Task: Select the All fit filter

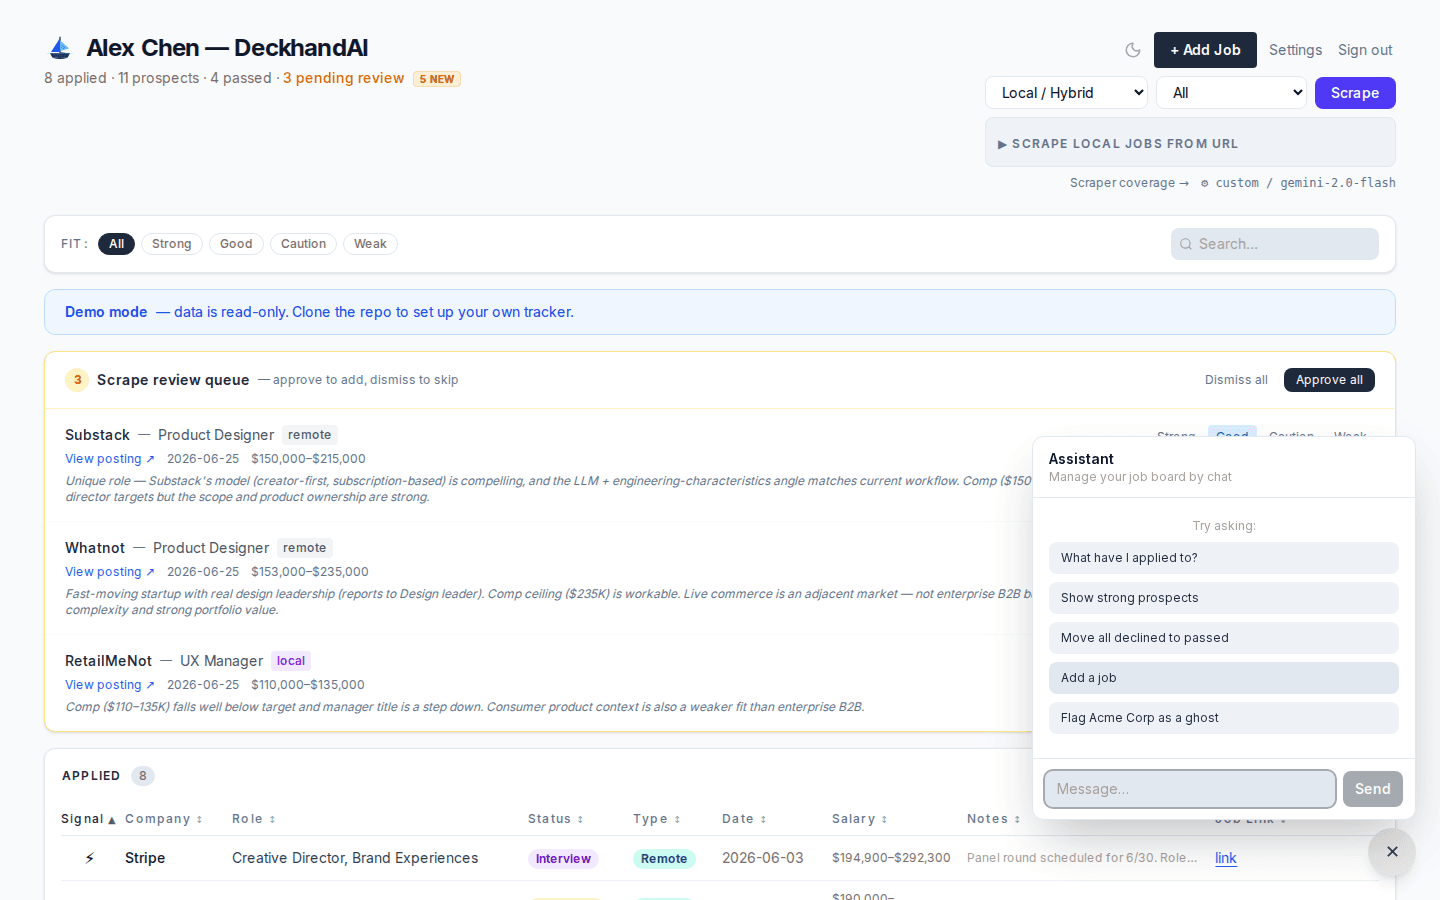Action: [116, 244]
